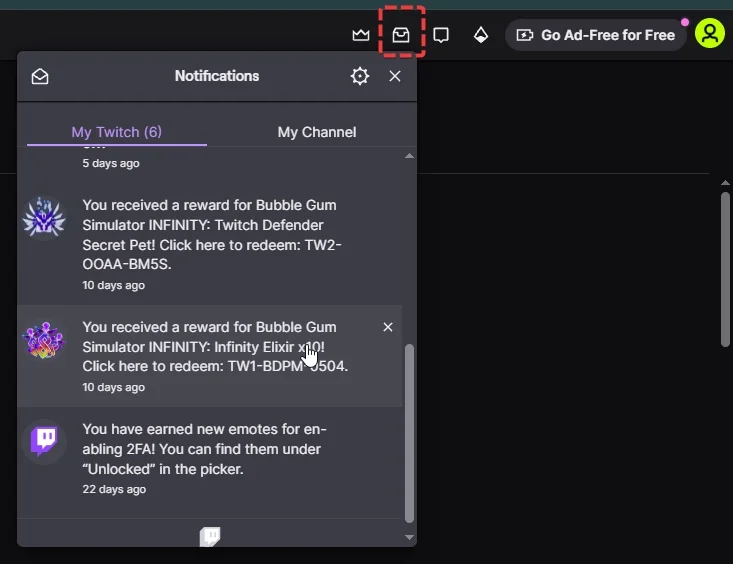This screenshot has width=733, height=564.
Task: Click the page's right-side vertical scrollbar
Action: (725, 268)
